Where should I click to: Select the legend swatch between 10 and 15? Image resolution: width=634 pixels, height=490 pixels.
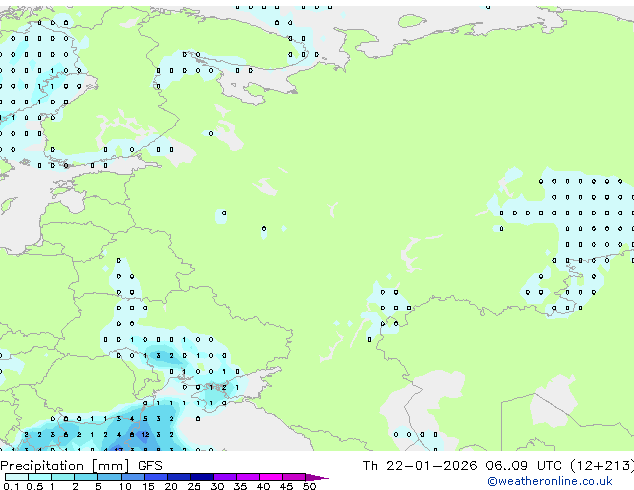point(132,477)
